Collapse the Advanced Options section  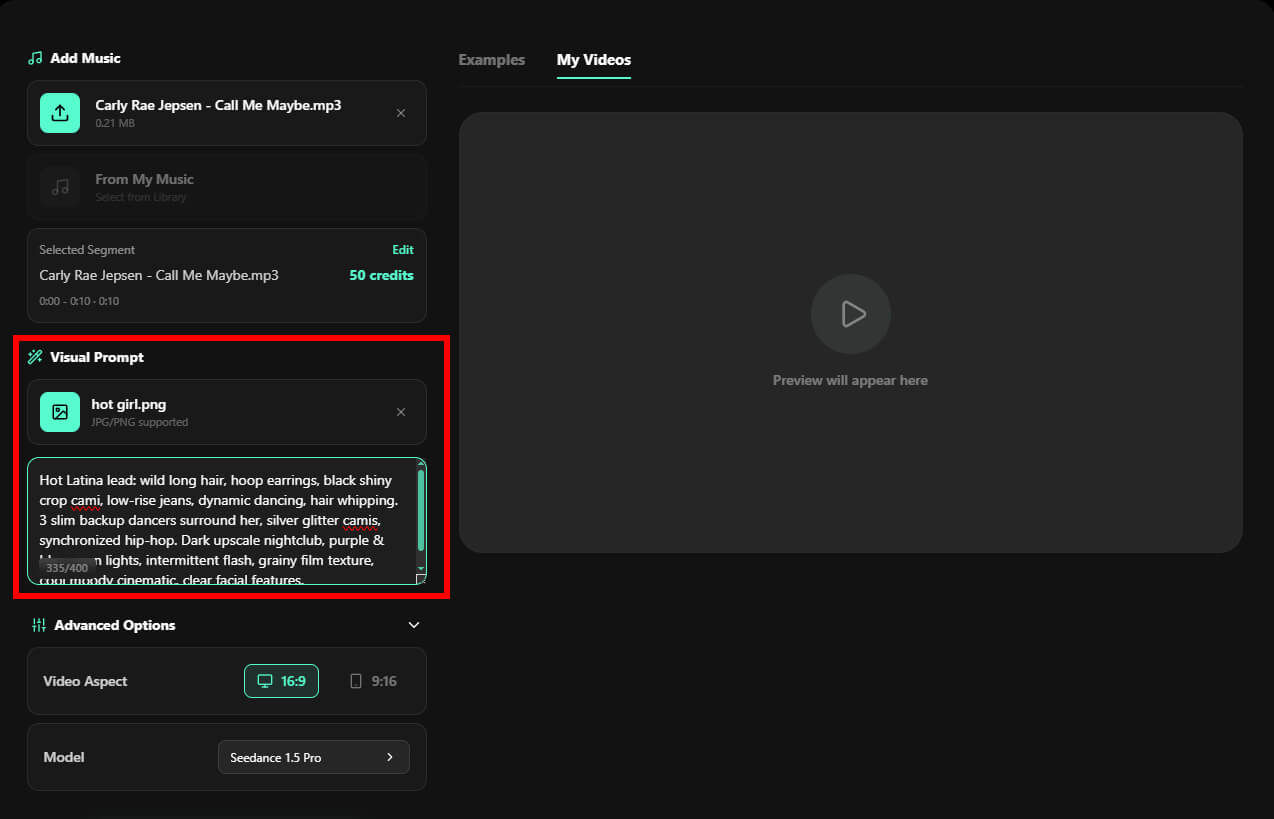tap(414, 625)
